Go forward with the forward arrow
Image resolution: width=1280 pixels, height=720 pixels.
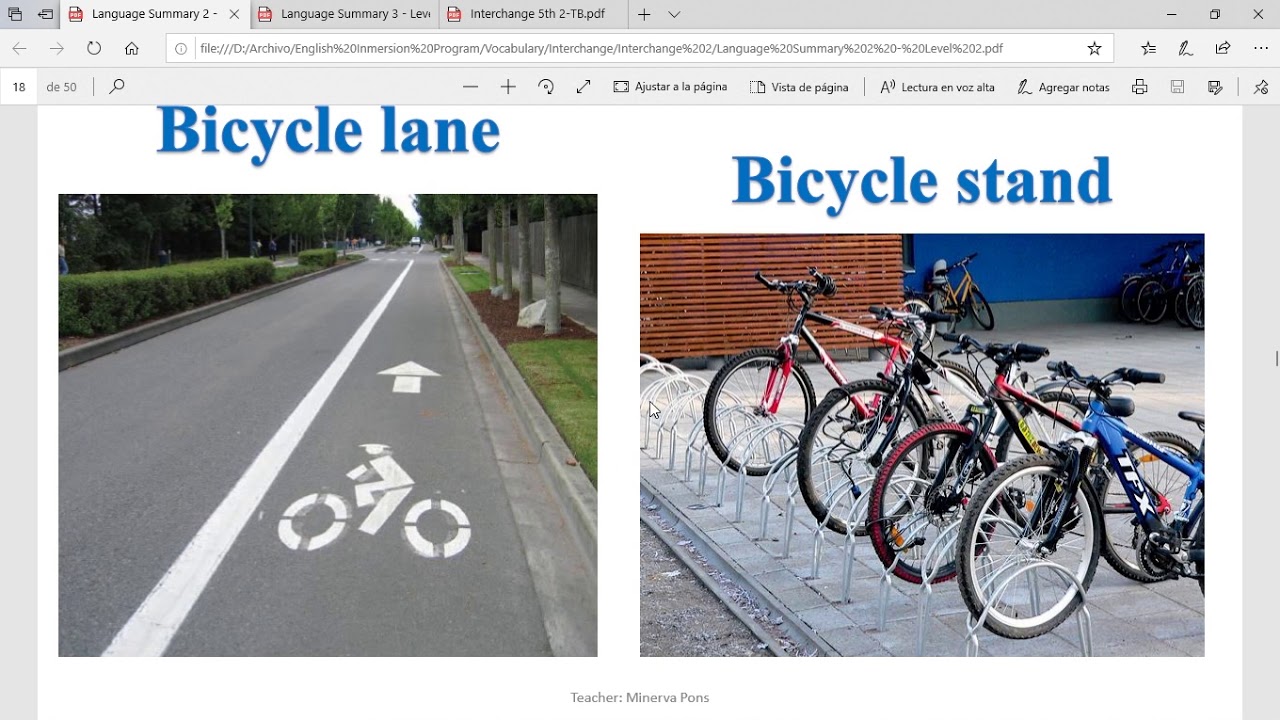[57, 48]
